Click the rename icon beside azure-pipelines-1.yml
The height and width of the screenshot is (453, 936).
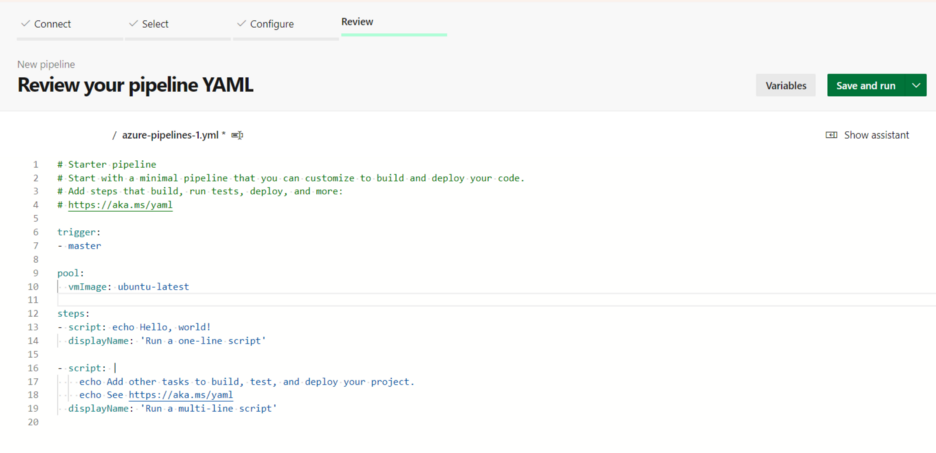coord(238,135)
